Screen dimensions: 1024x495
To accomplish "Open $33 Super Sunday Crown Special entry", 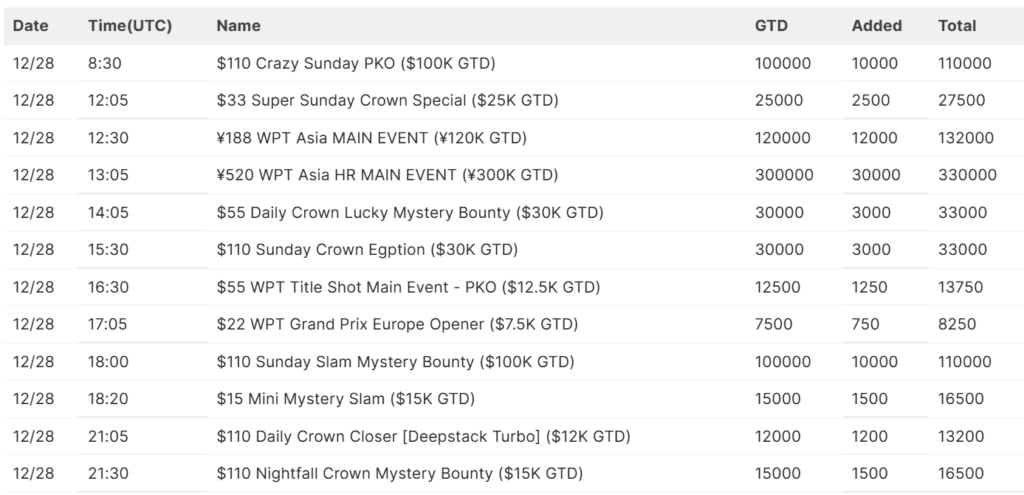I will [387, 100].
